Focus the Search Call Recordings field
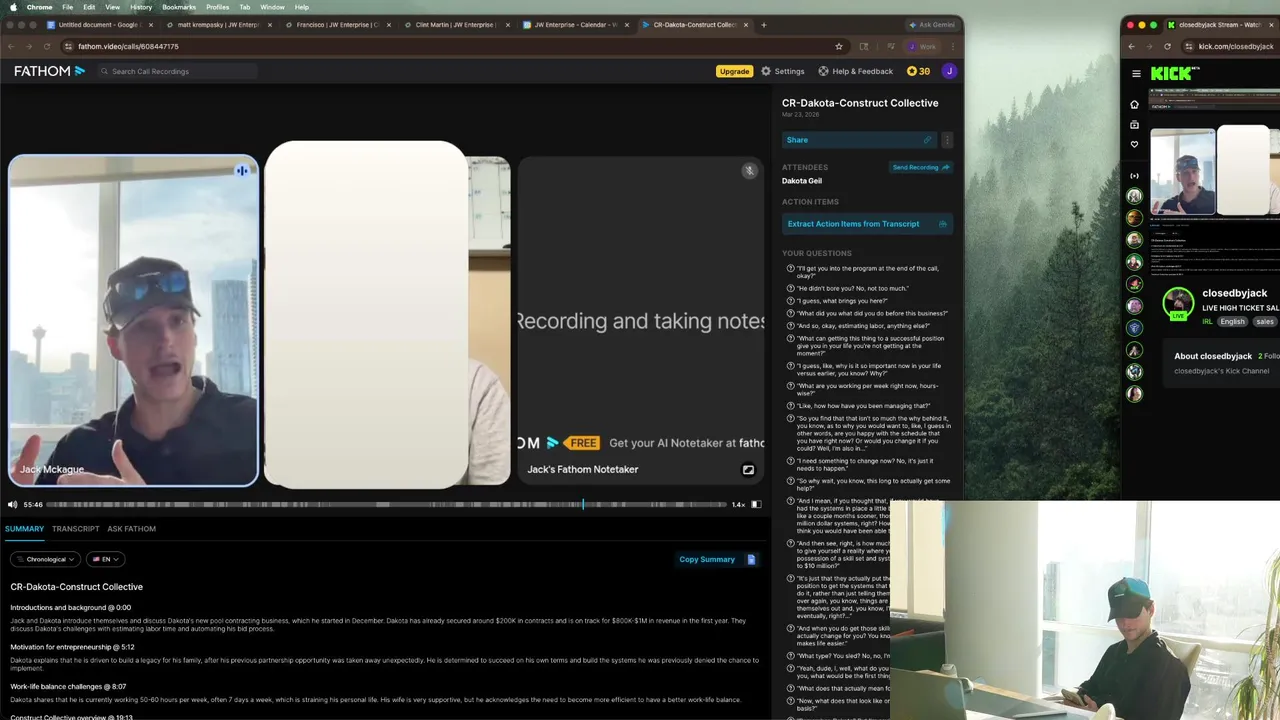Image resolution: width=1280 pixels, height=720 pixels. pos(178,71)
